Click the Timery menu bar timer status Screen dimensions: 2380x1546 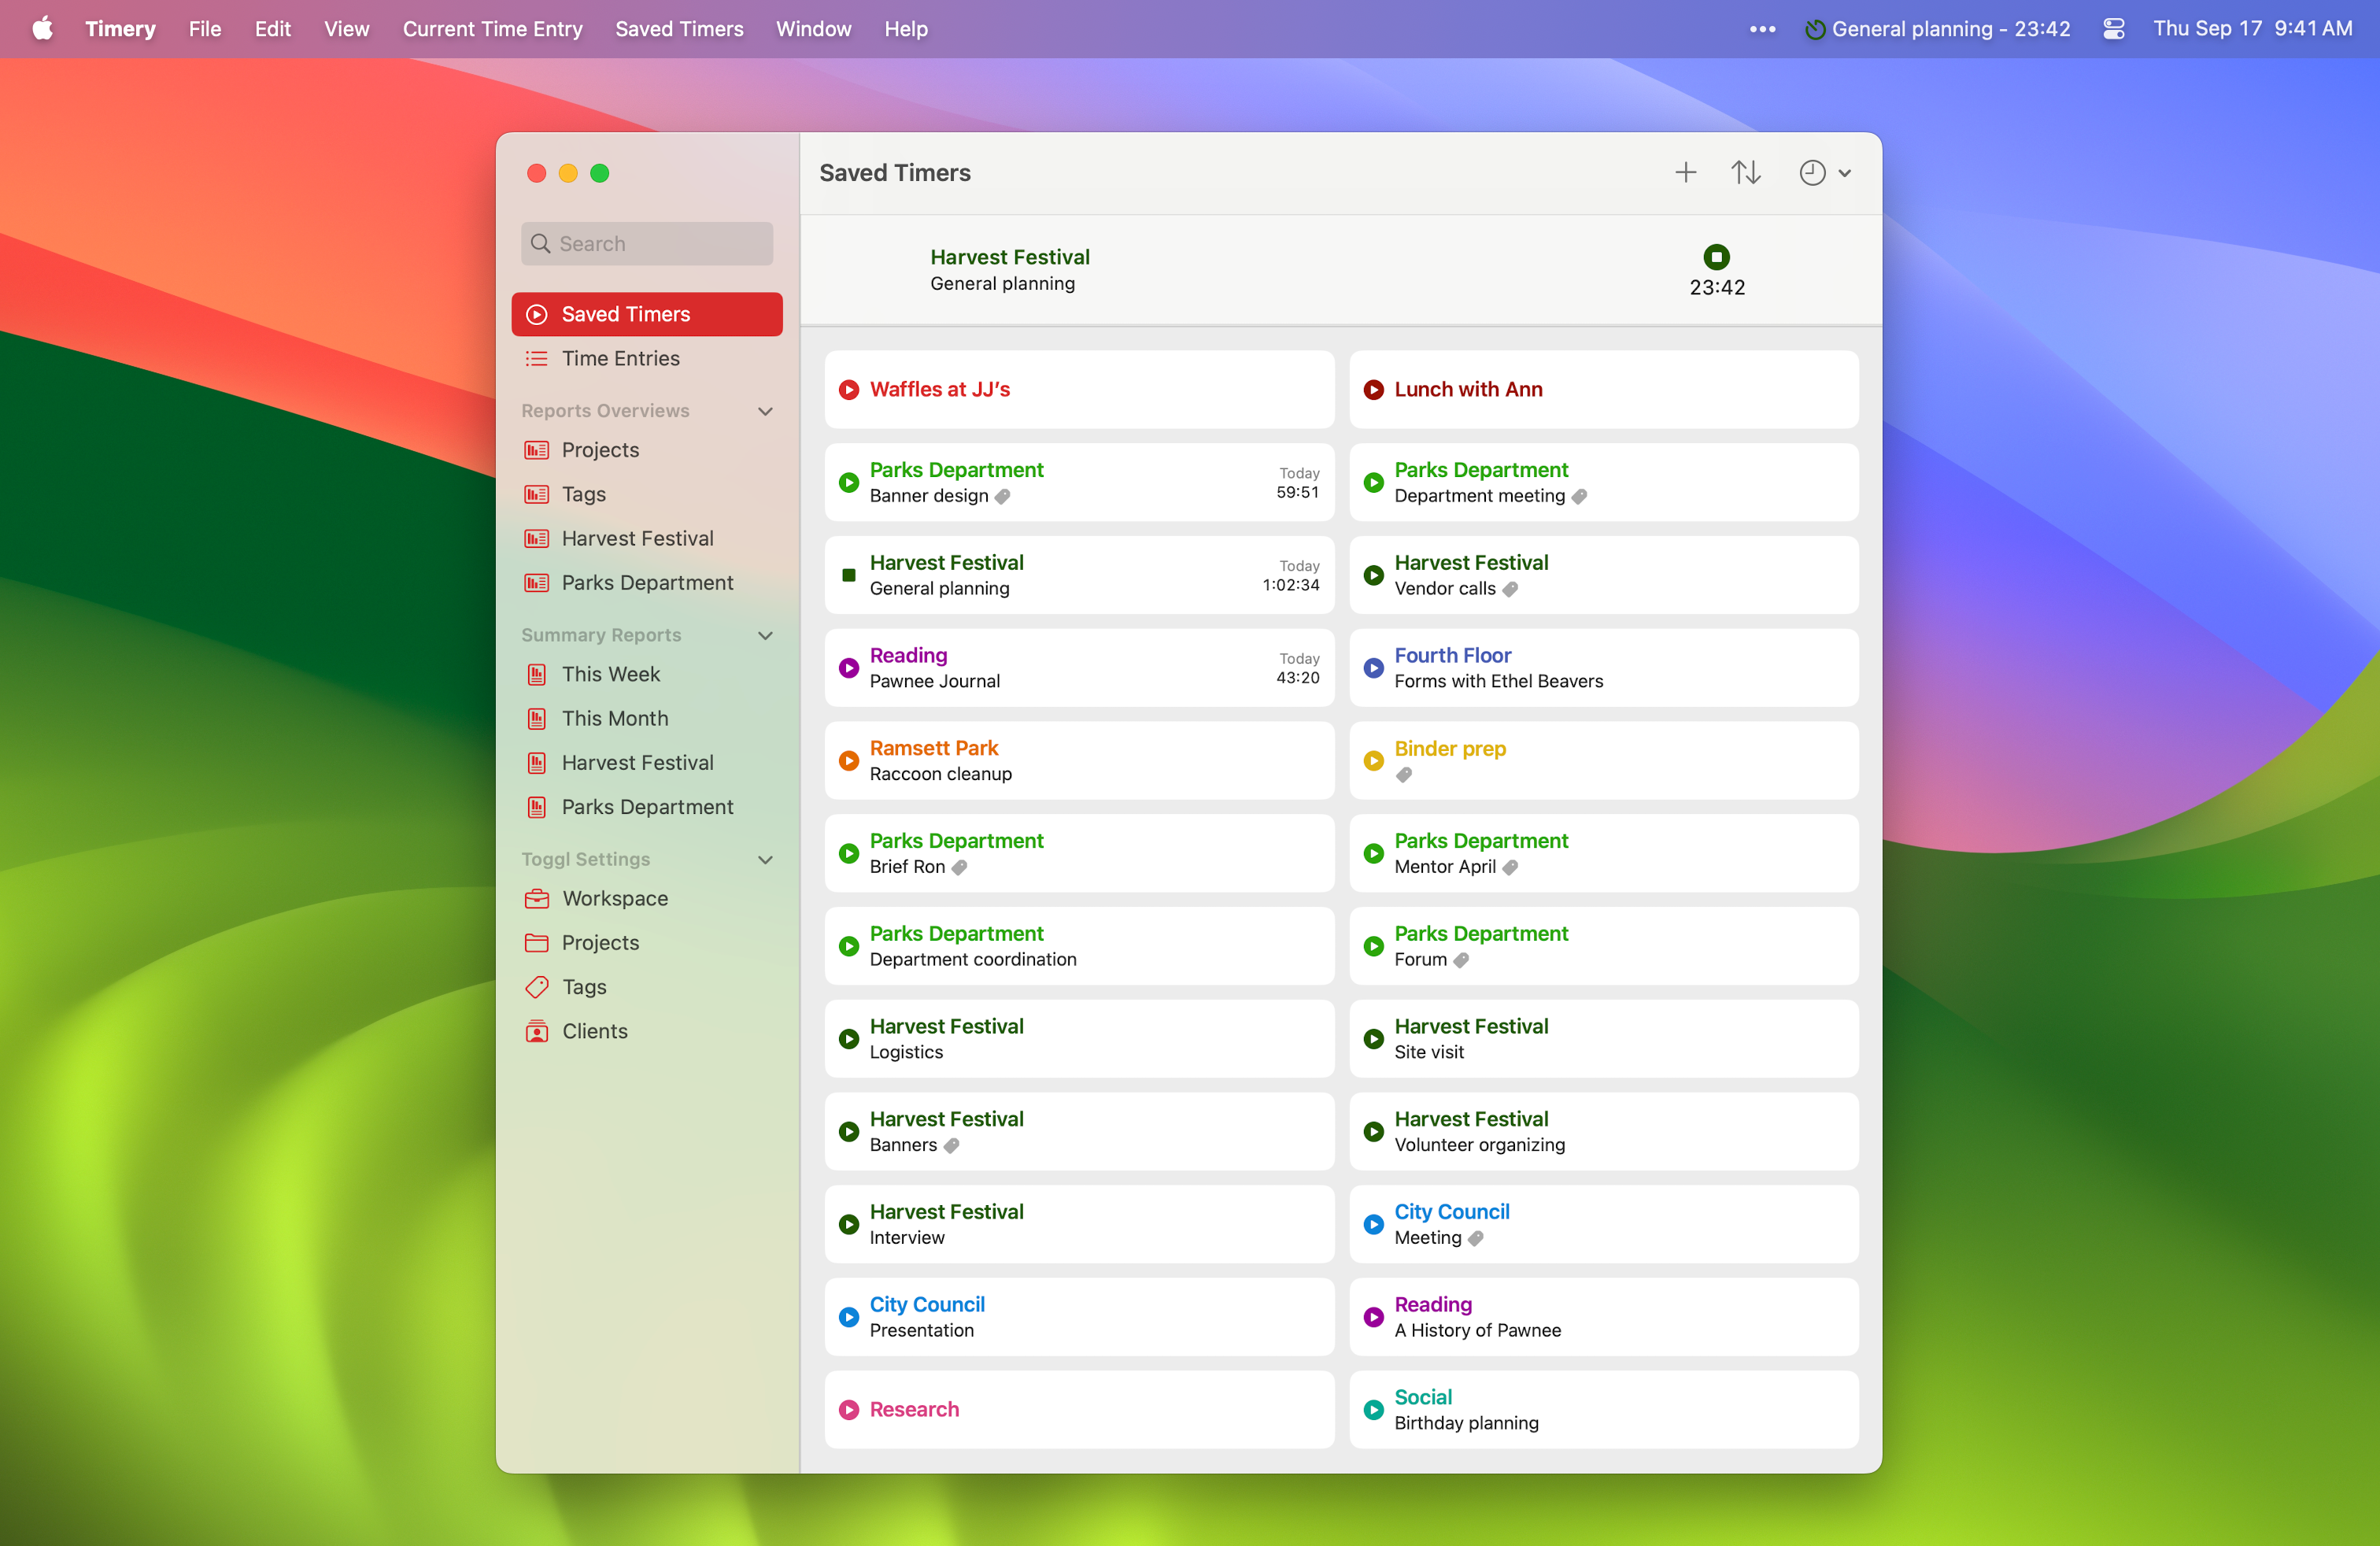[1937, 29]
